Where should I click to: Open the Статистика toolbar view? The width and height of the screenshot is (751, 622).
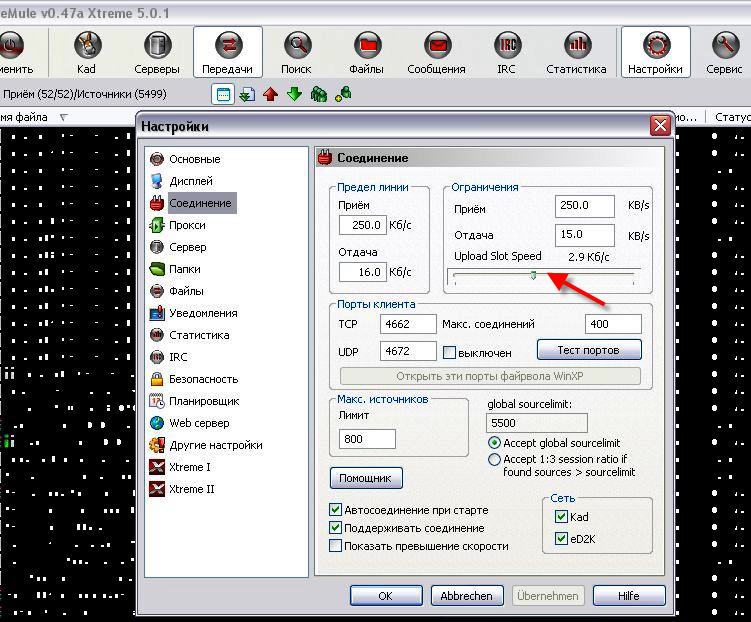point(576,53)
